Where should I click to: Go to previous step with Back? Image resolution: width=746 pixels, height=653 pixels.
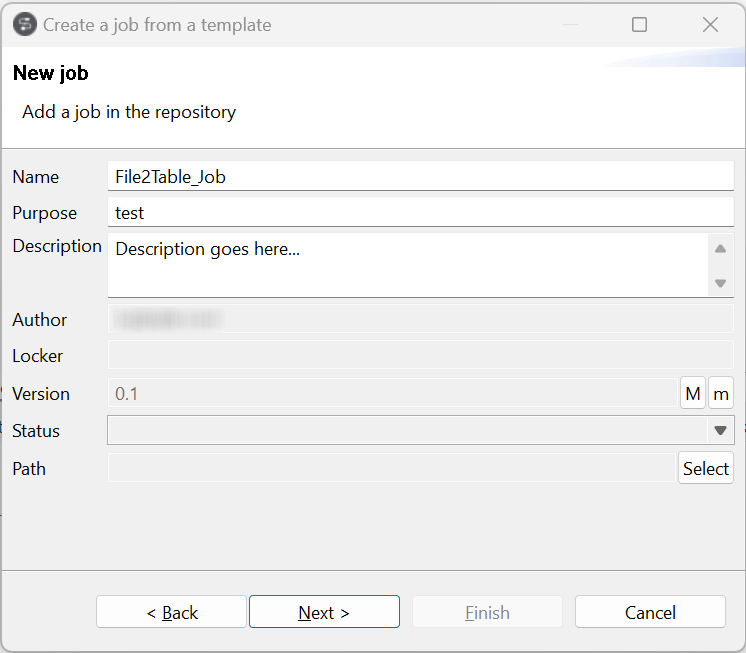point(171,612)
